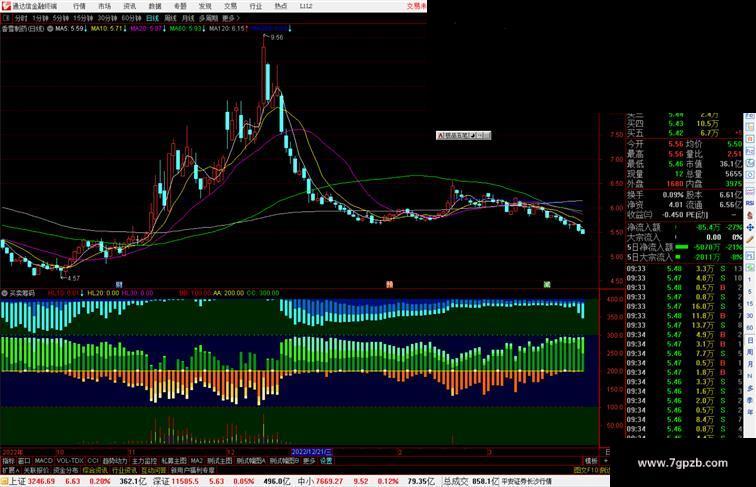Image resolution: width=756 pixels, height=487 pixels.
Task: Open the 交易 menu
Action: click(230, 6)
